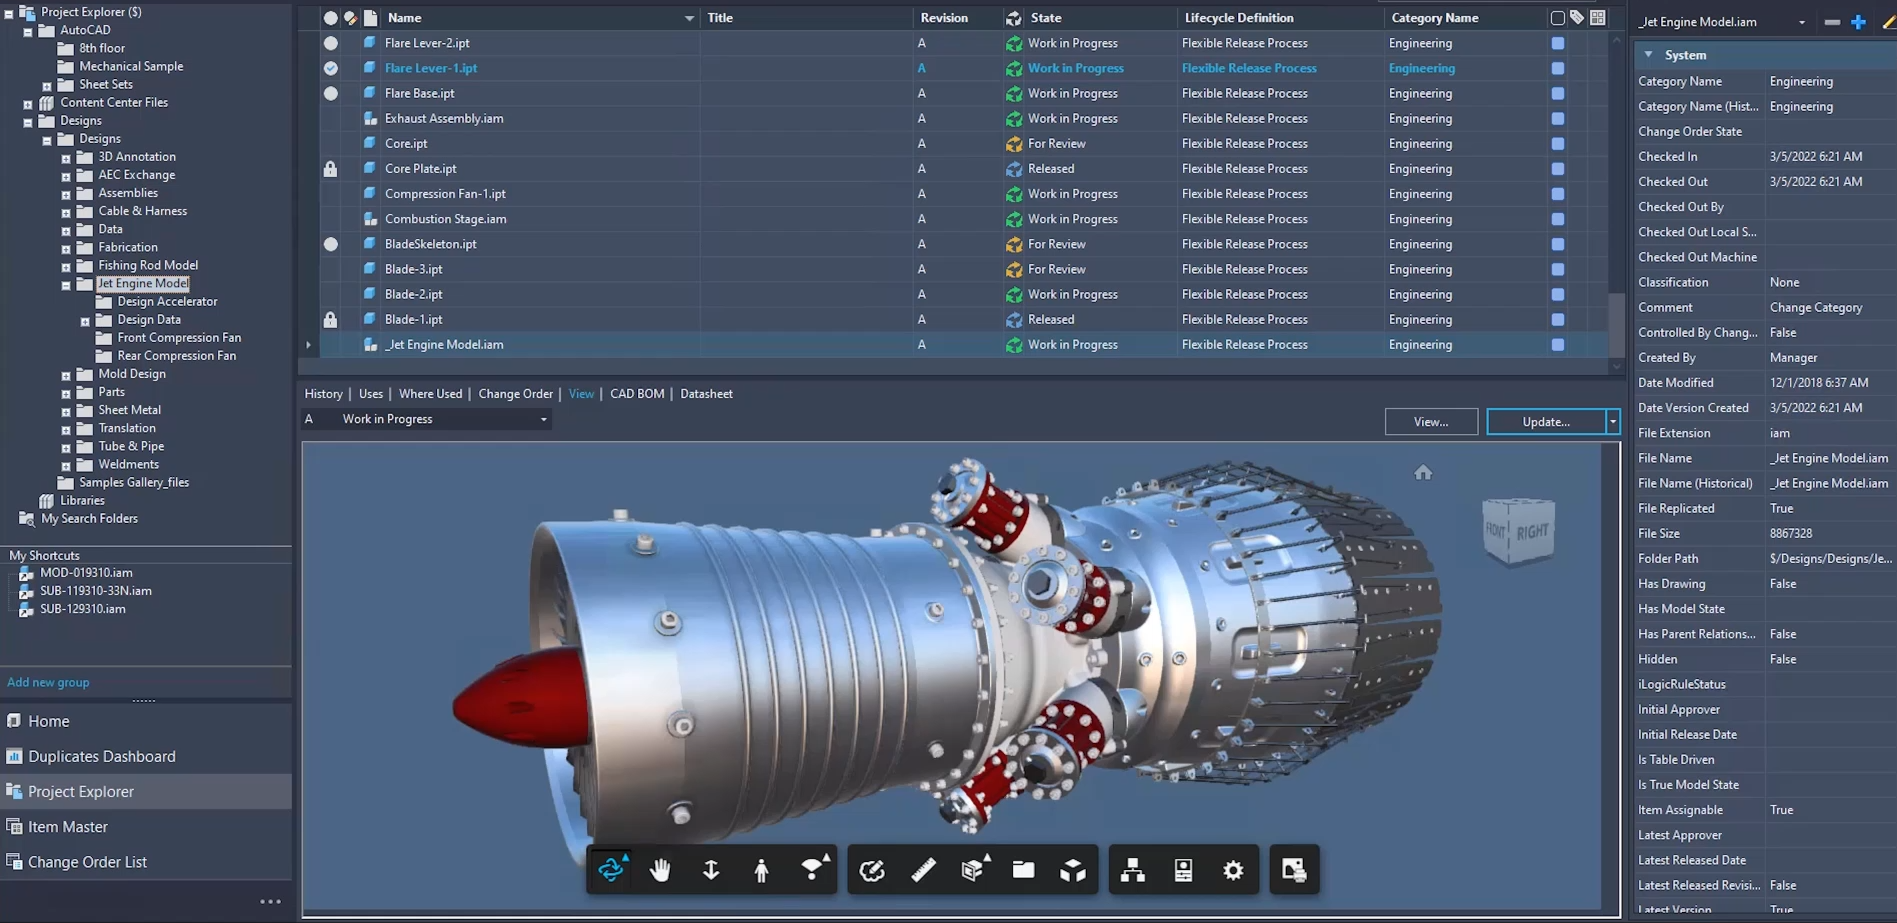Sort by the Name column header
1897x923 pixels.
(404, 18)
